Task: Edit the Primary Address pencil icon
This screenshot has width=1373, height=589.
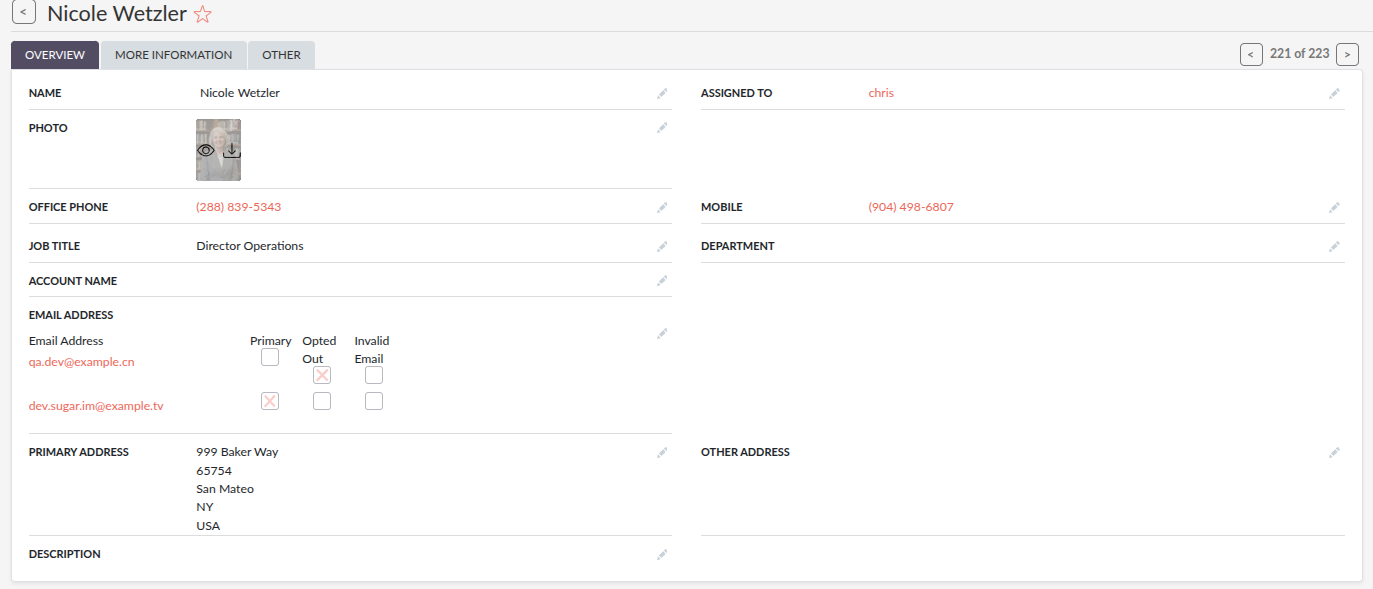Action: 662,452
